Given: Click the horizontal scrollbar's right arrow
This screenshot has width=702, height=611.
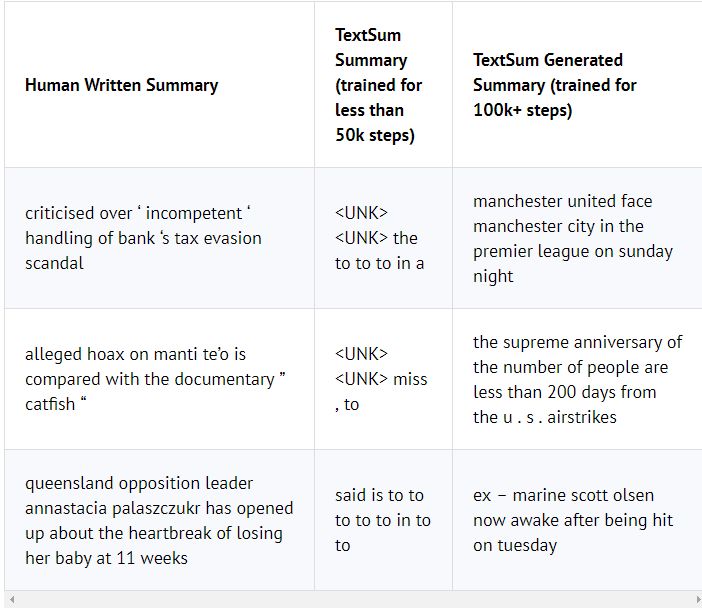Looking at the screenshot, I should click(x=692, y=600).
